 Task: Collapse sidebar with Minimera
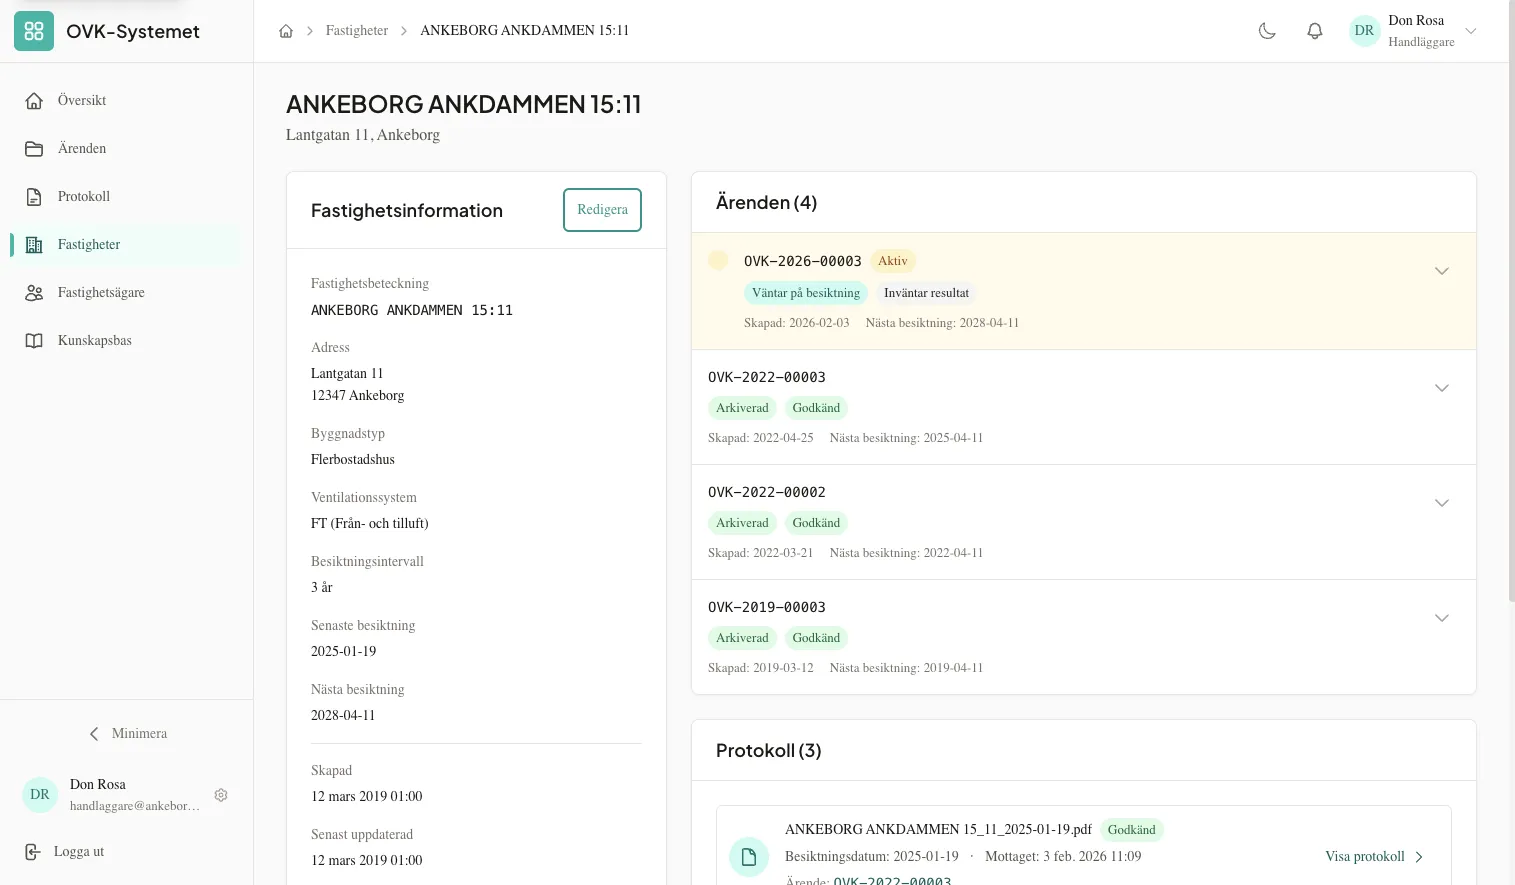point(127,734)
